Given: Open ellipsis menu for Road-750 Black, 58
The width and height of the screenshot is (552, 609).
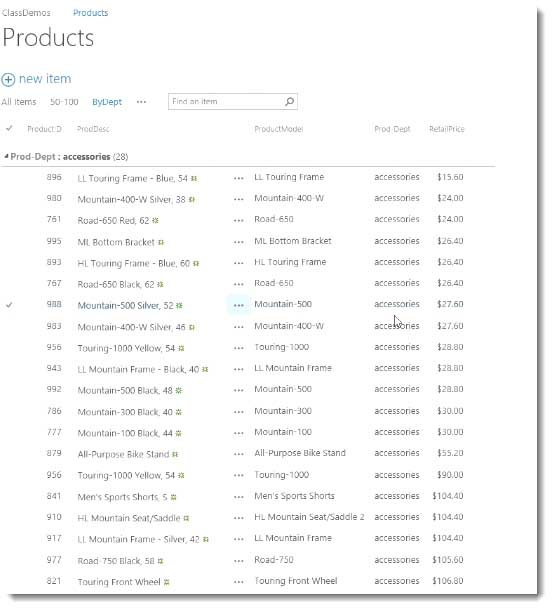Looking at the screenshot, I should pos(239,561).
